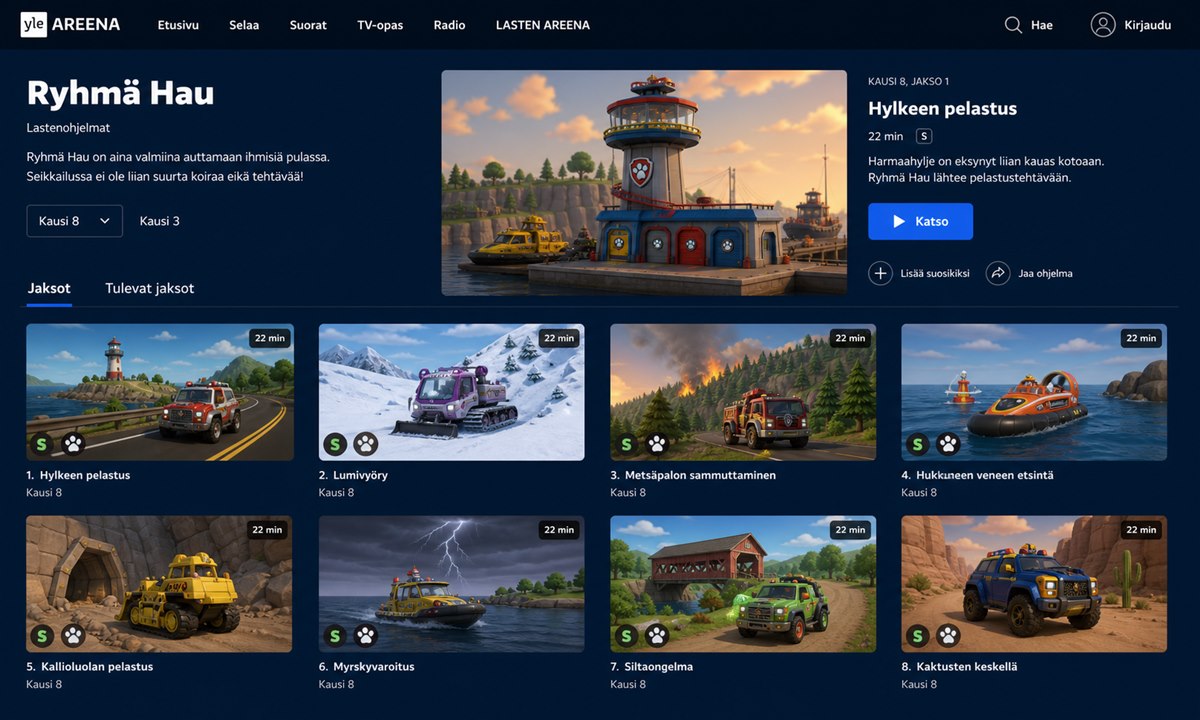Screen dimensions: 1200x720
Task: Open LASTEN AREENA in the top navigation
Action: [543, 25]
